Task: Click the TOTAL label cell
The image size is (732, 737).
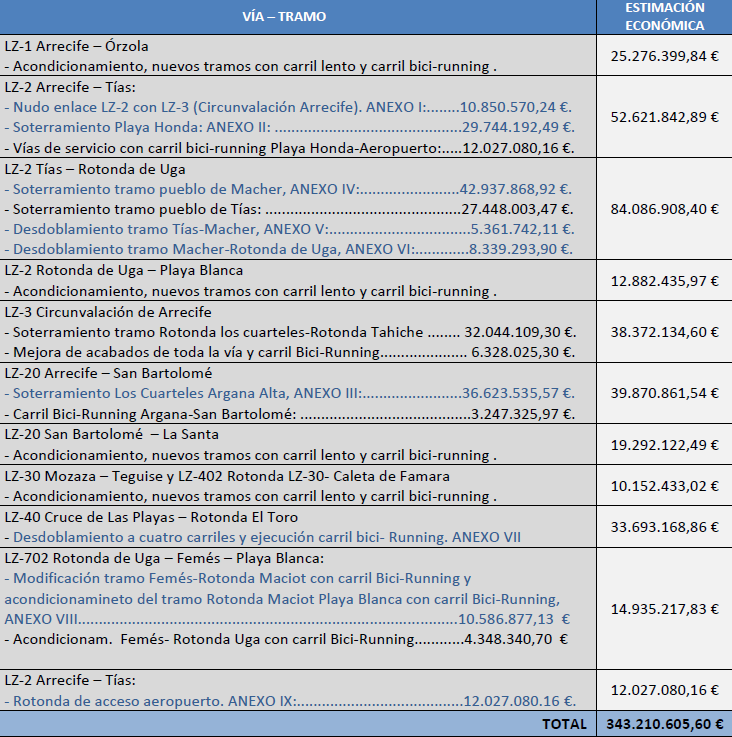Action: (564, 724)
